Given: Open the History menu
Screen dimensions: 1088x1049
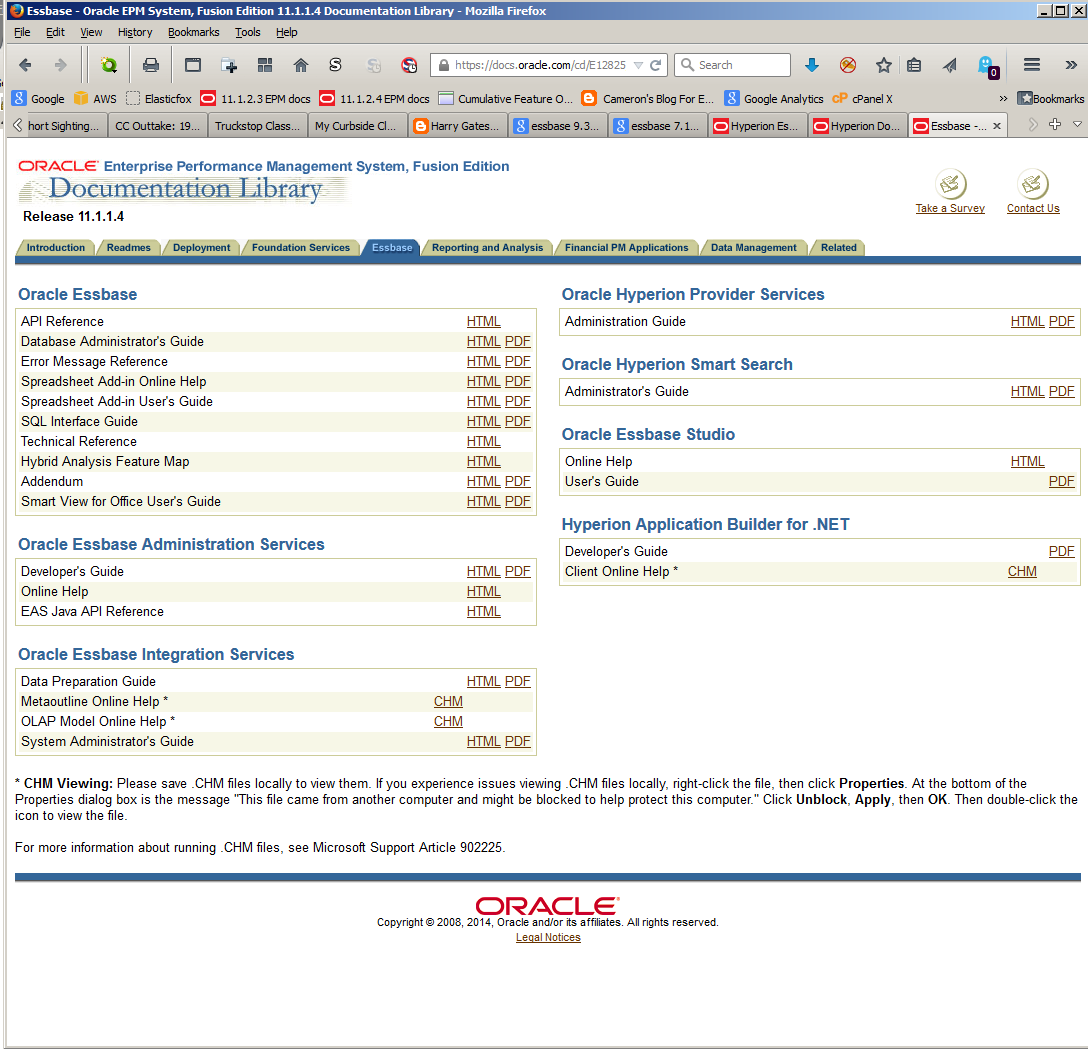Looking at the screenshot, I should coord(135,32).
